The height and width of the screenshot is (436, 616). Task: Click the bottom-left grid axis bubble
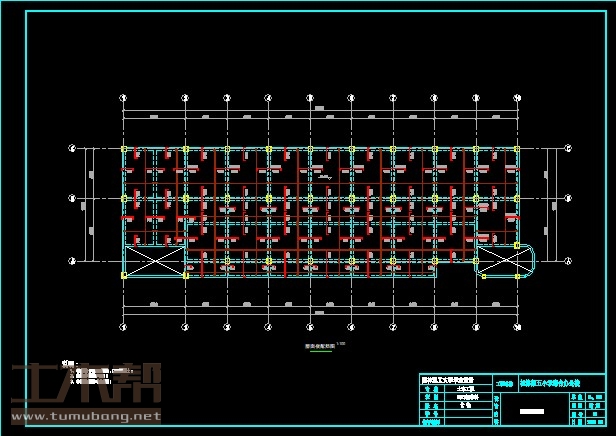tap(123, 327)
